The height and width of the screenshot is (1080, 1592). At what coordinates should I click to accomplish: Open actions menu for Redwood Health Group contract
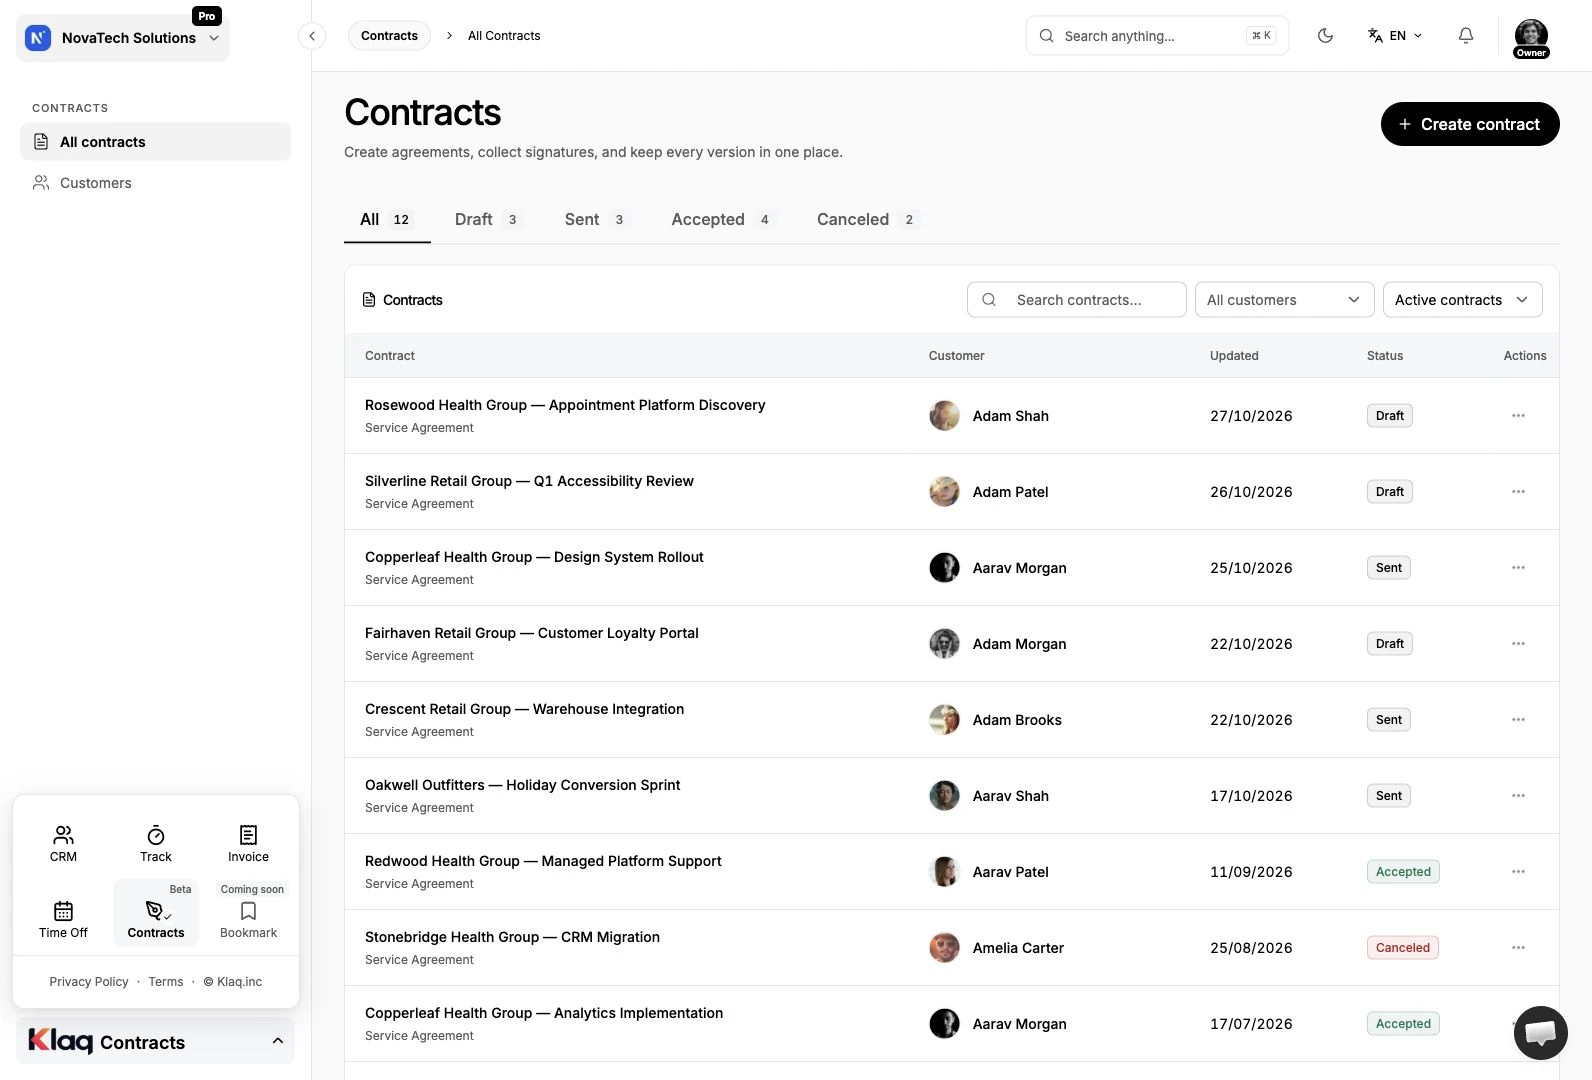pos(1518,872)
